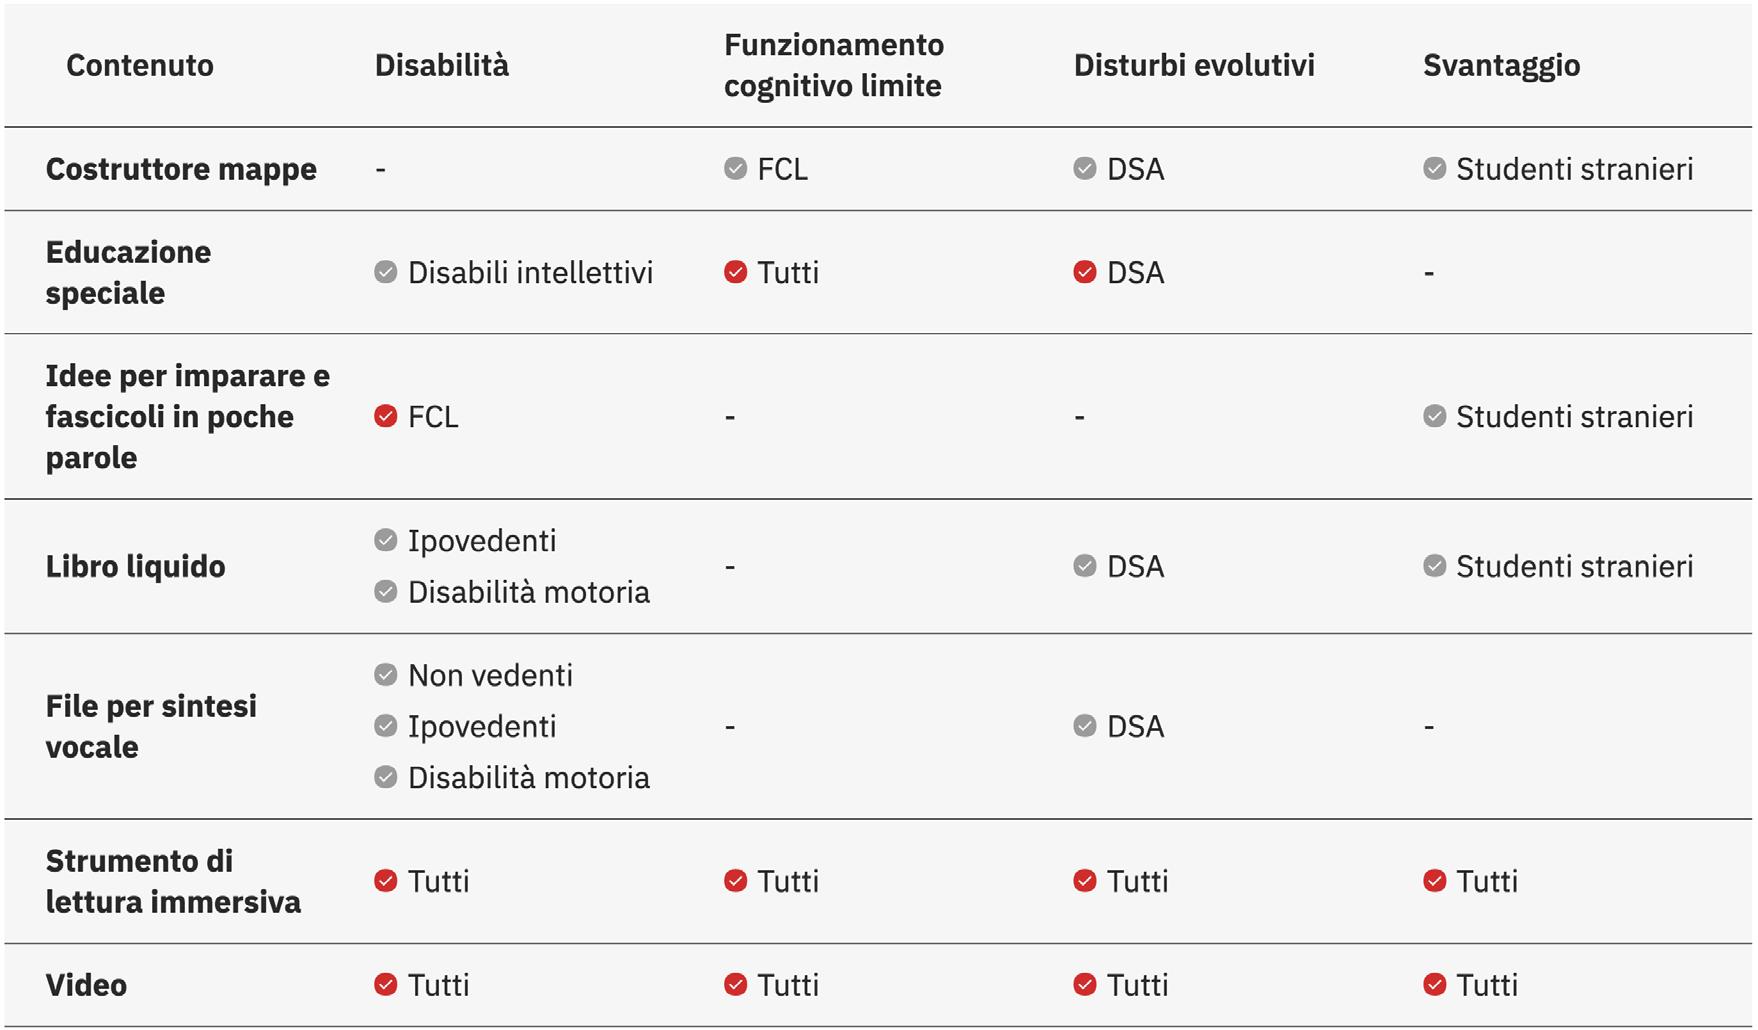This screenshot has height=1030, width=1758.
Task: Click gray check icon next to Disabili intellettivi
Action: (x=385, y=272)
